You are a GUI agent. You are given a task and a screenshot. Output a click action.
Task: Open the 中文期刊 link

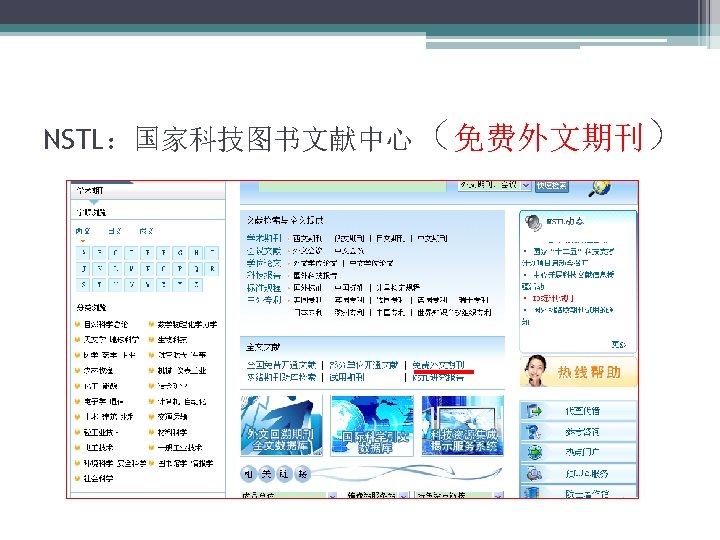pos(432,238)
